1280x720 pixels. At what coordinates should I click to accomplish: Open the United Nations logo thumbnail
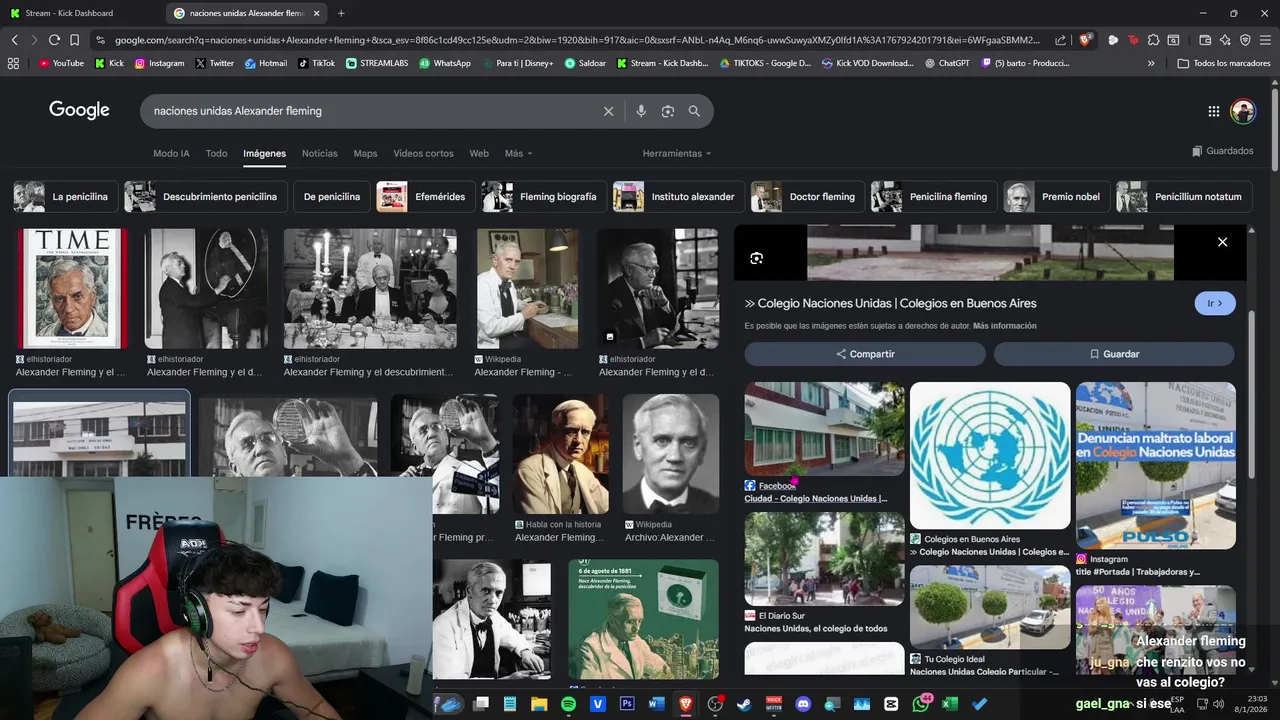coord(990,455)
